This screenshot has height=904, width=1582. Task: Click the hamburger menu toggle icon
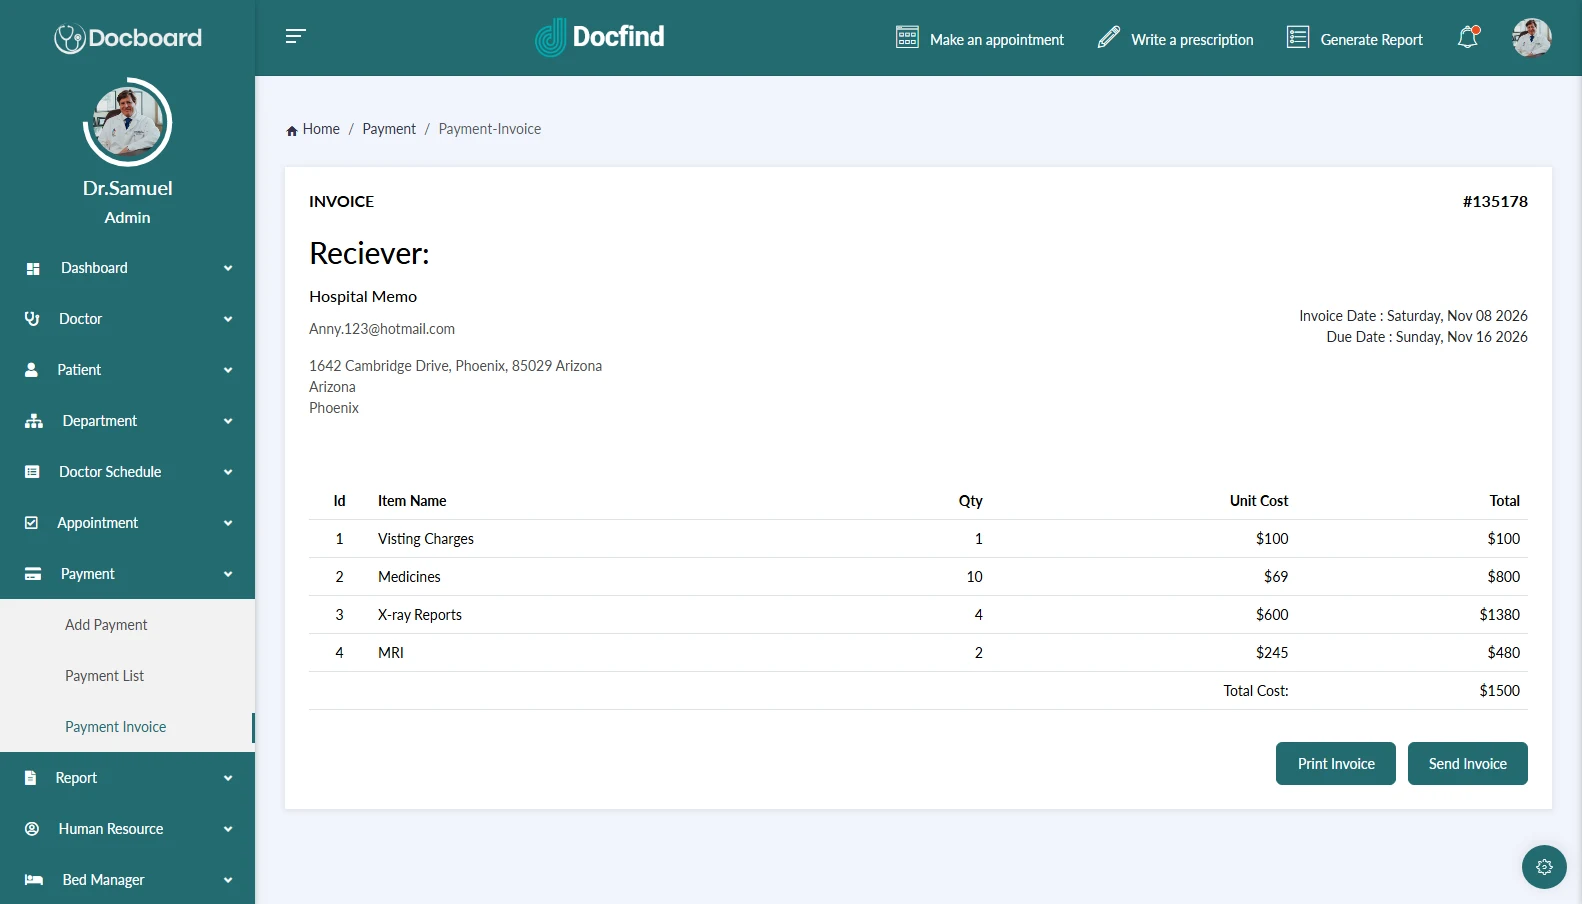(295, 37)
